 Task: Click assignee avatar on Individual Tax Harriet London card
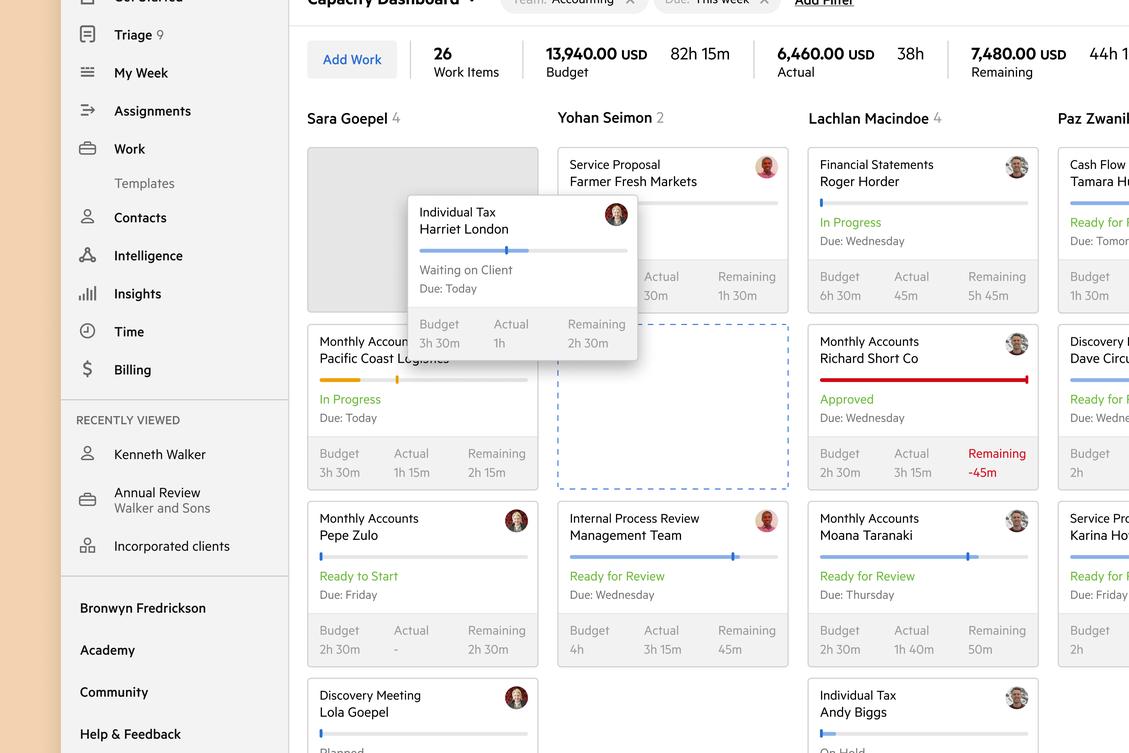(x=616, y=215)
